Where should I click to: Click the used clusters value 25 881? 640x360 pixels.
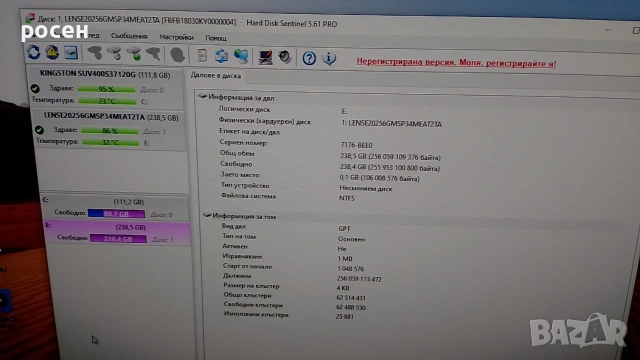[x=345, y=317]
